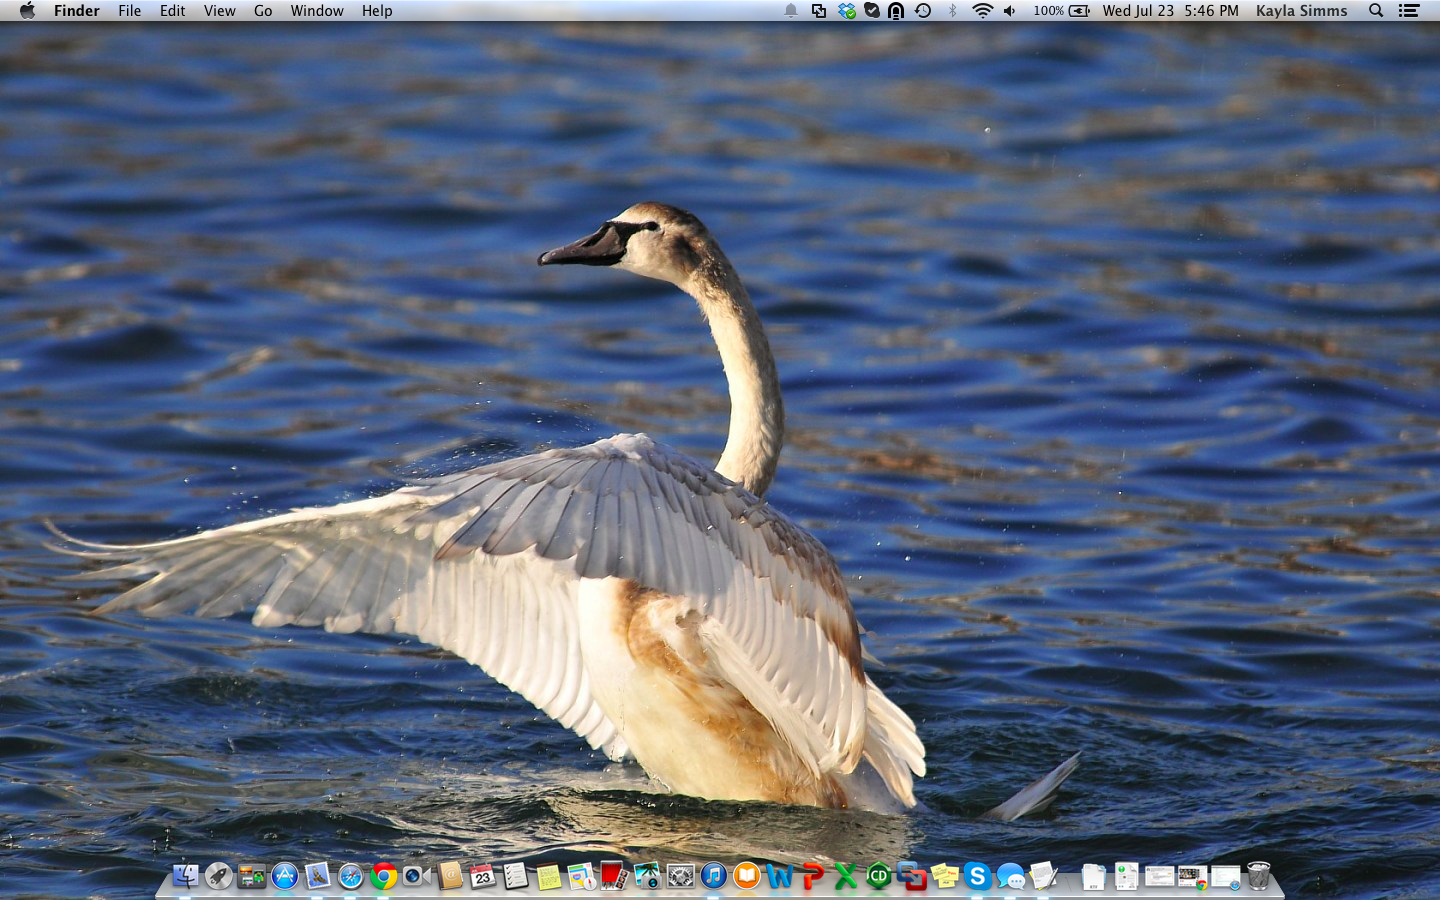The image size is (1440, 900).
Task: Open the orange iBooks icon
Action: click(746, 877)
